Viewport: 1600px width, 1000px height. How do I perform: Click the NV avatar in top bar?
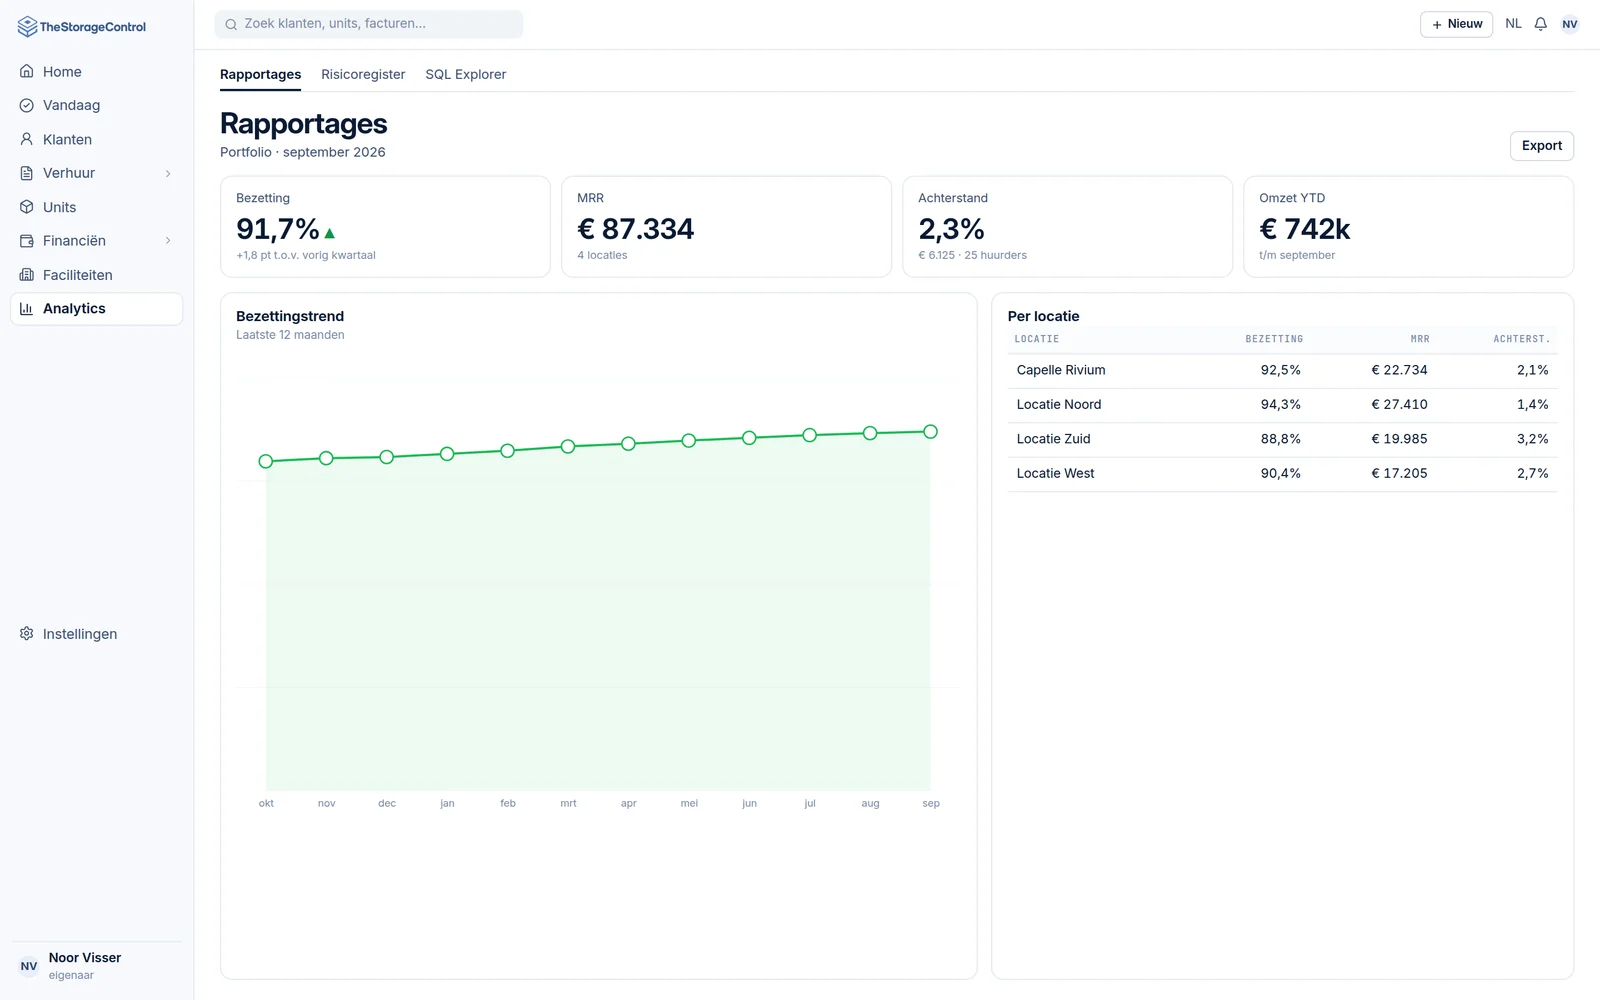click(x=1570, y=24)
